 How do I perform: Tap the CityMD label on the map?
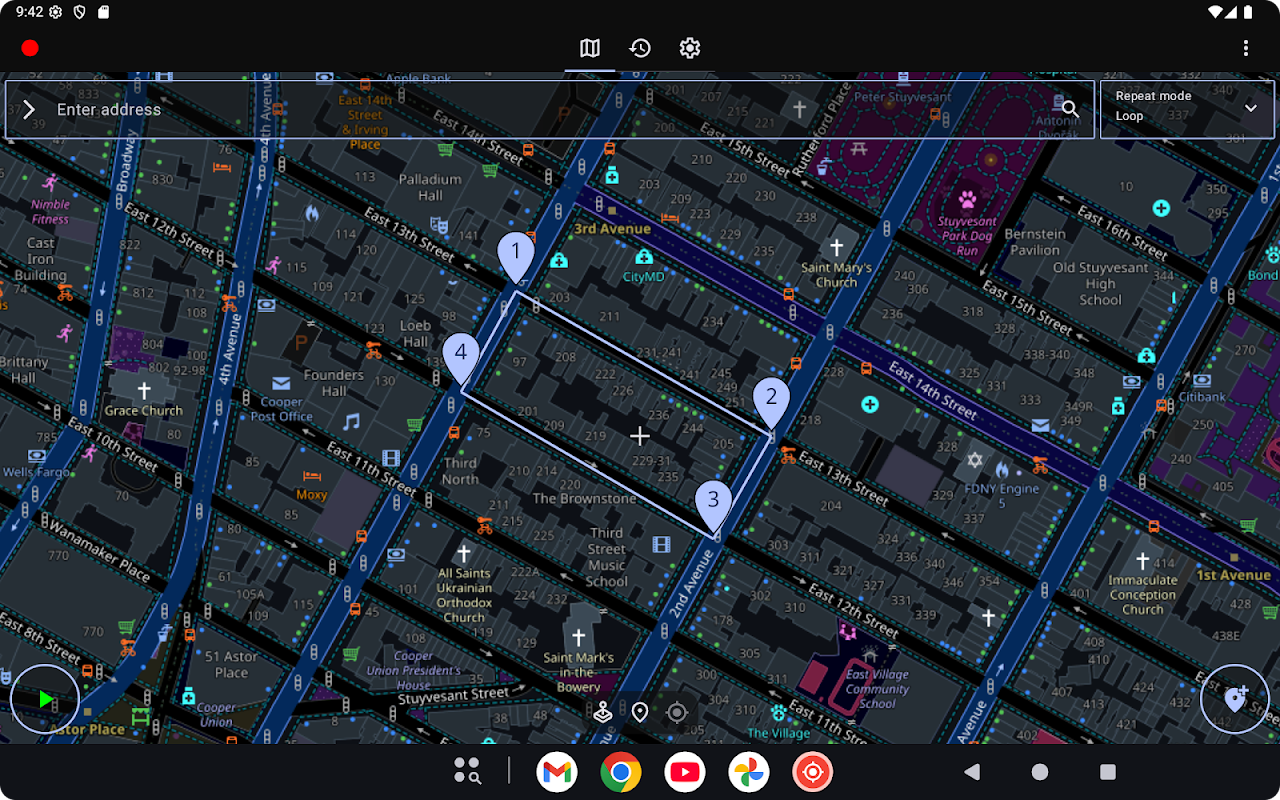[x=644, y=276]
